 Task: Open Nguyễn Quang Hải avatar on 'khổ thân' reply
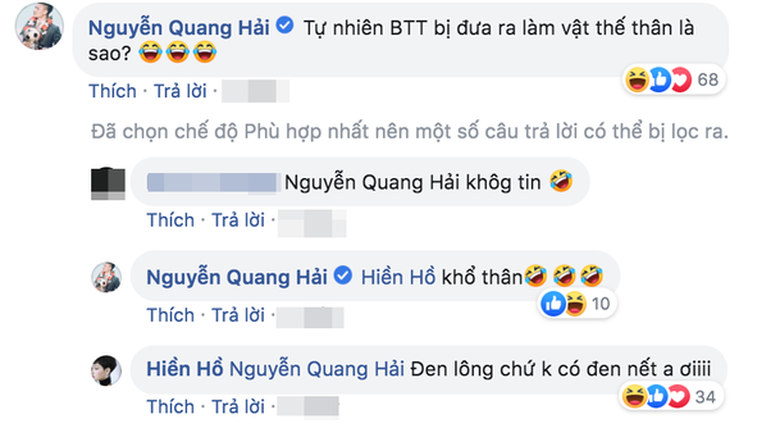click(x=106, y=277)
